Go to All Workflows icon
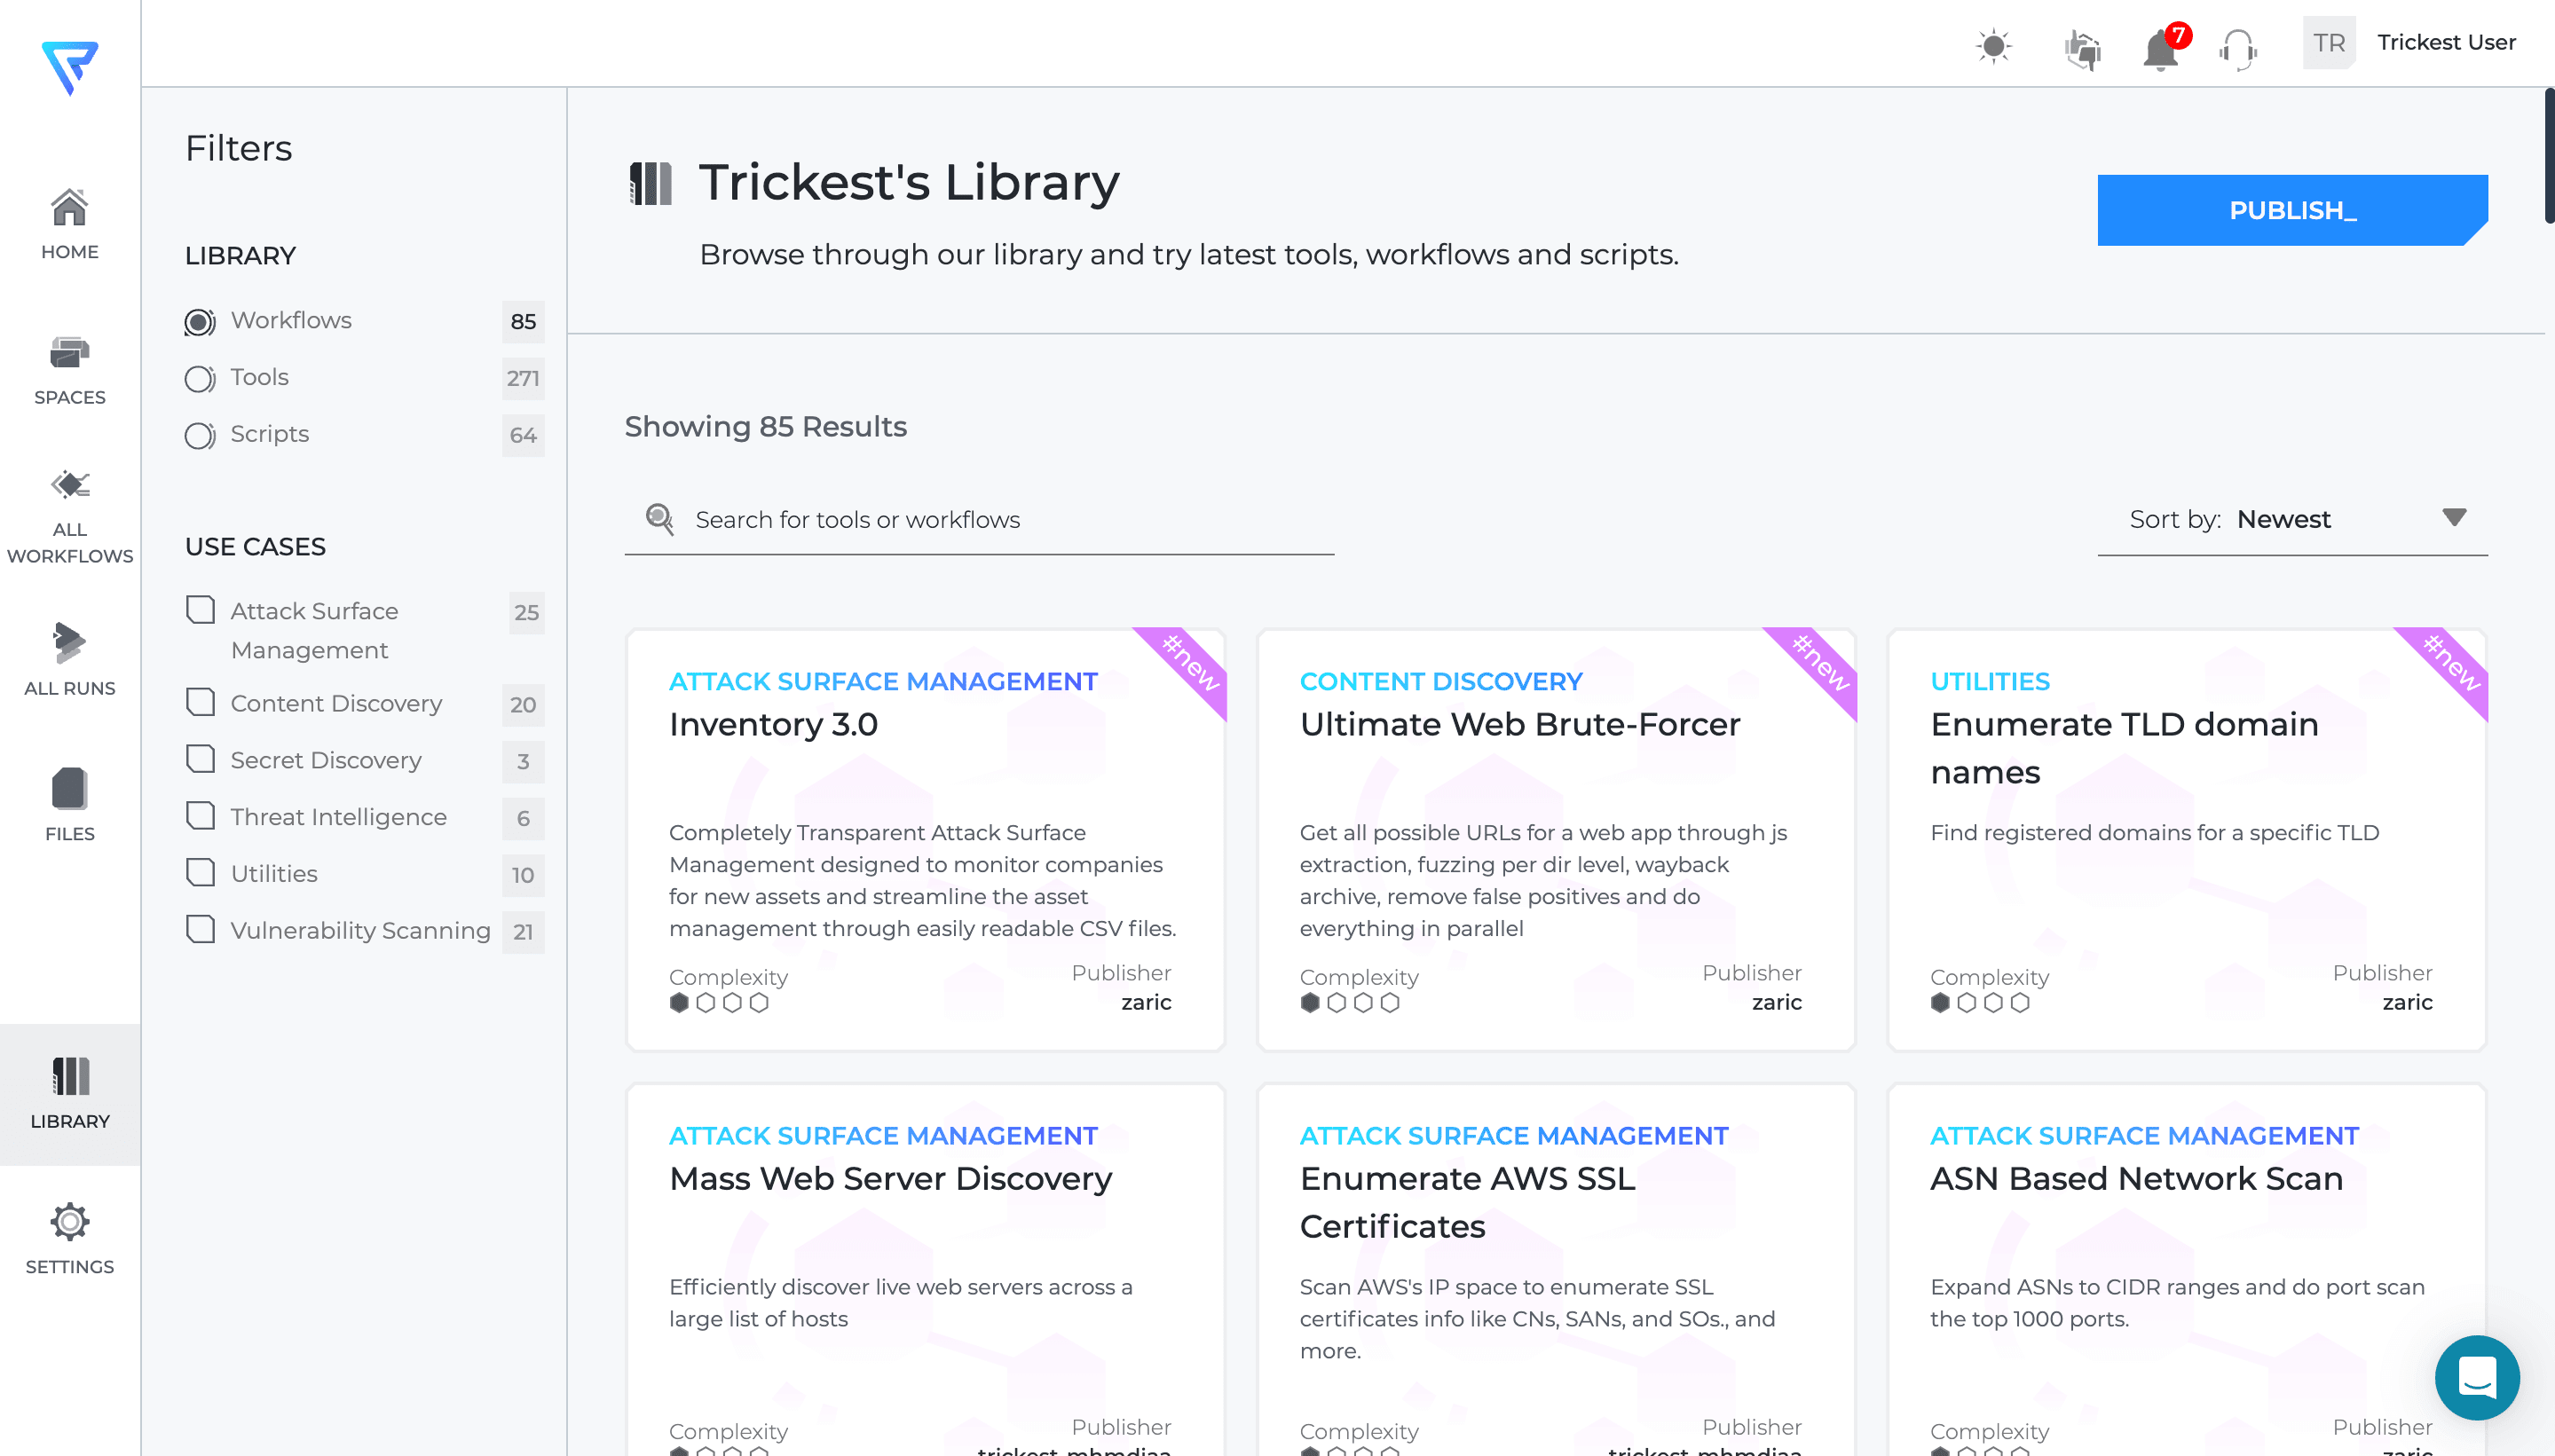Screen dimensions: 2555x1456 (70, 485)
